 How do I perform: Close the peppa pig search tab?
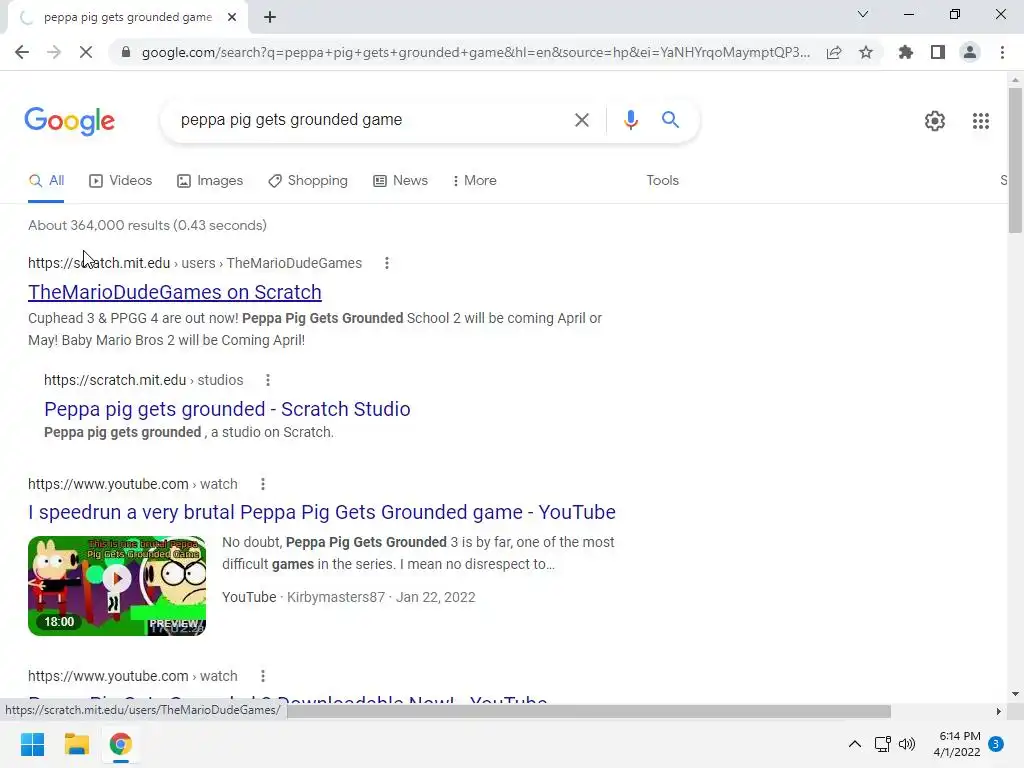coord(232,18)
